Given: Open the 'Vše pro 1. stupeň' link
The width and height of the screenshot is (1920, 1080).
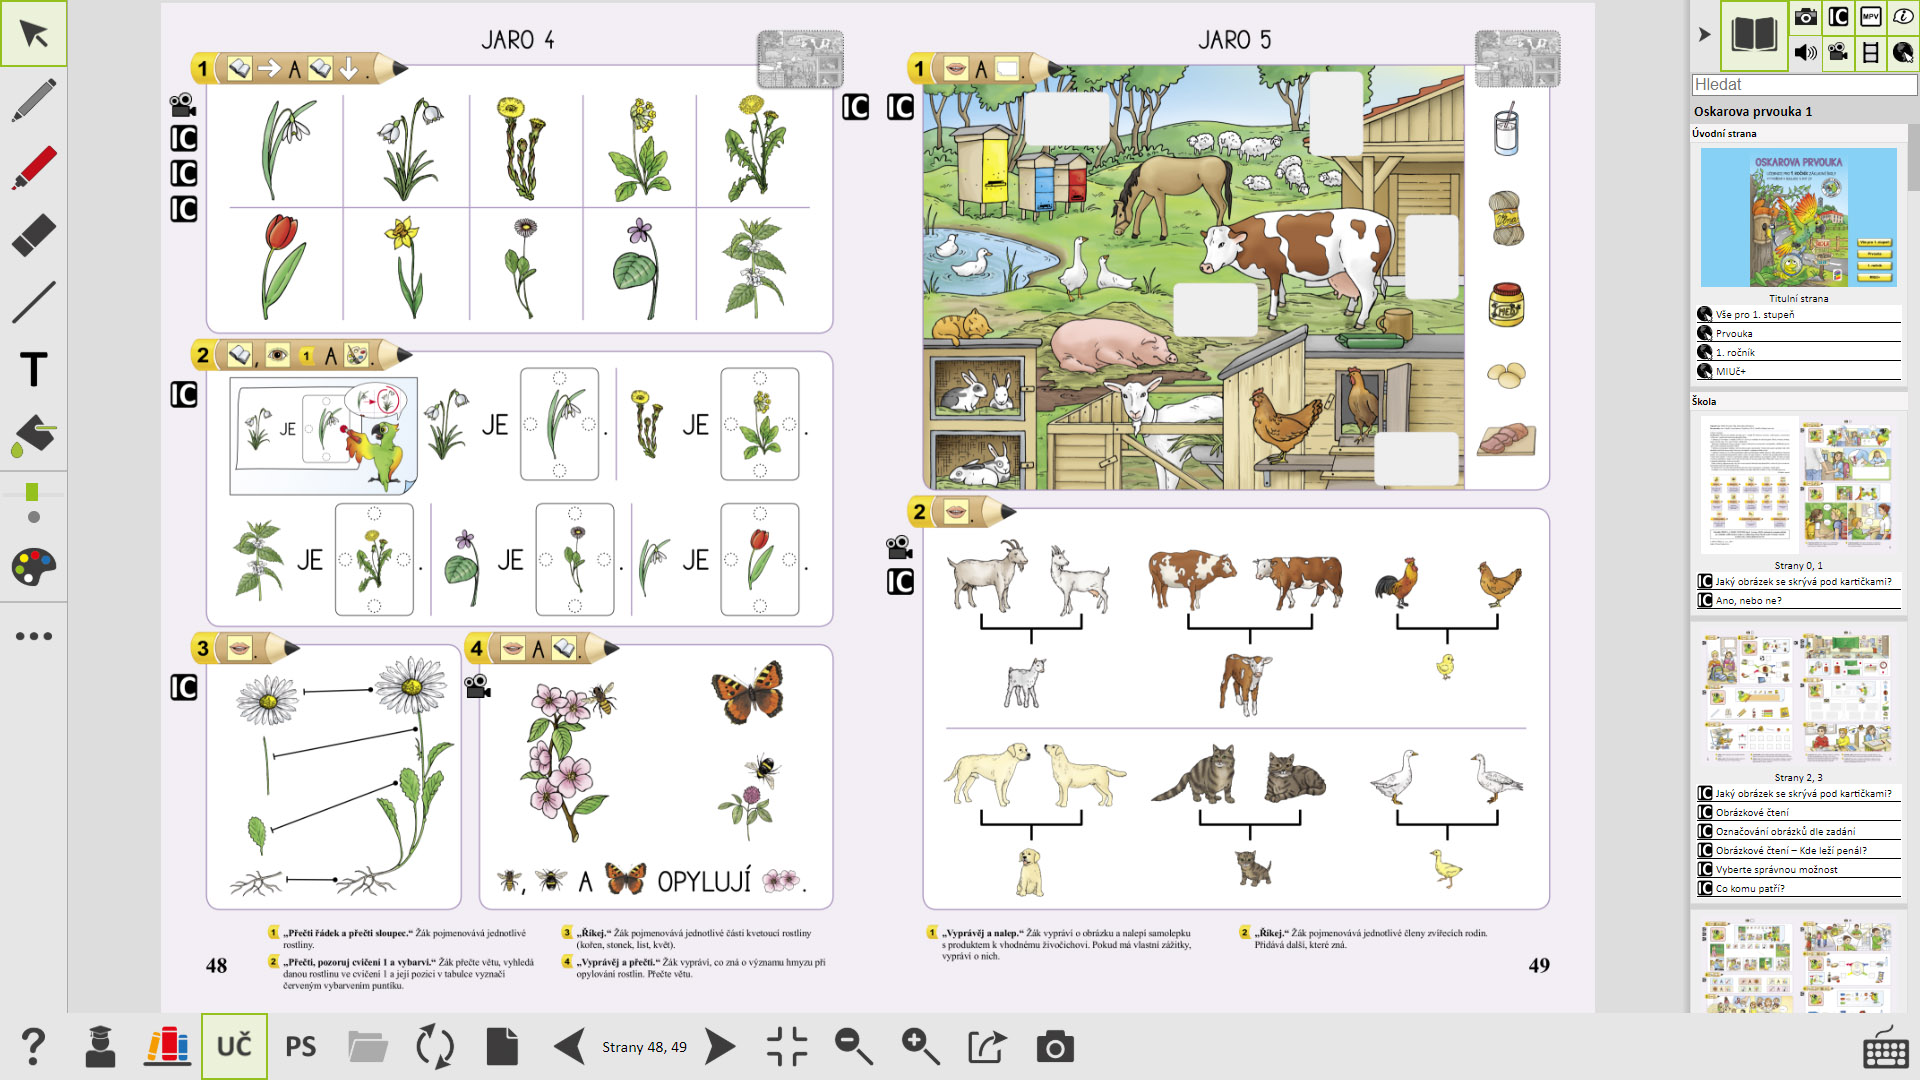Looking at the screenshot, I should point(1798,314).
